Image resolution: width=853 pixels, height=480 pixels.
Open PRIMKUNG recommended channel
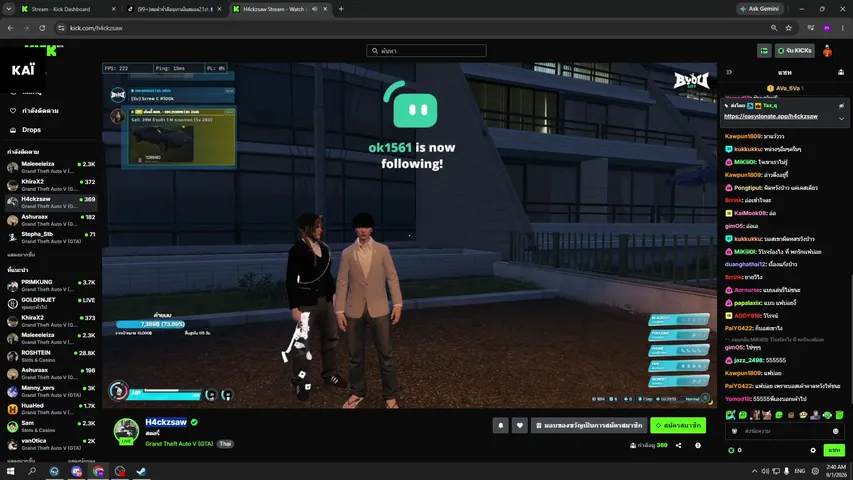tap(51, 285)
